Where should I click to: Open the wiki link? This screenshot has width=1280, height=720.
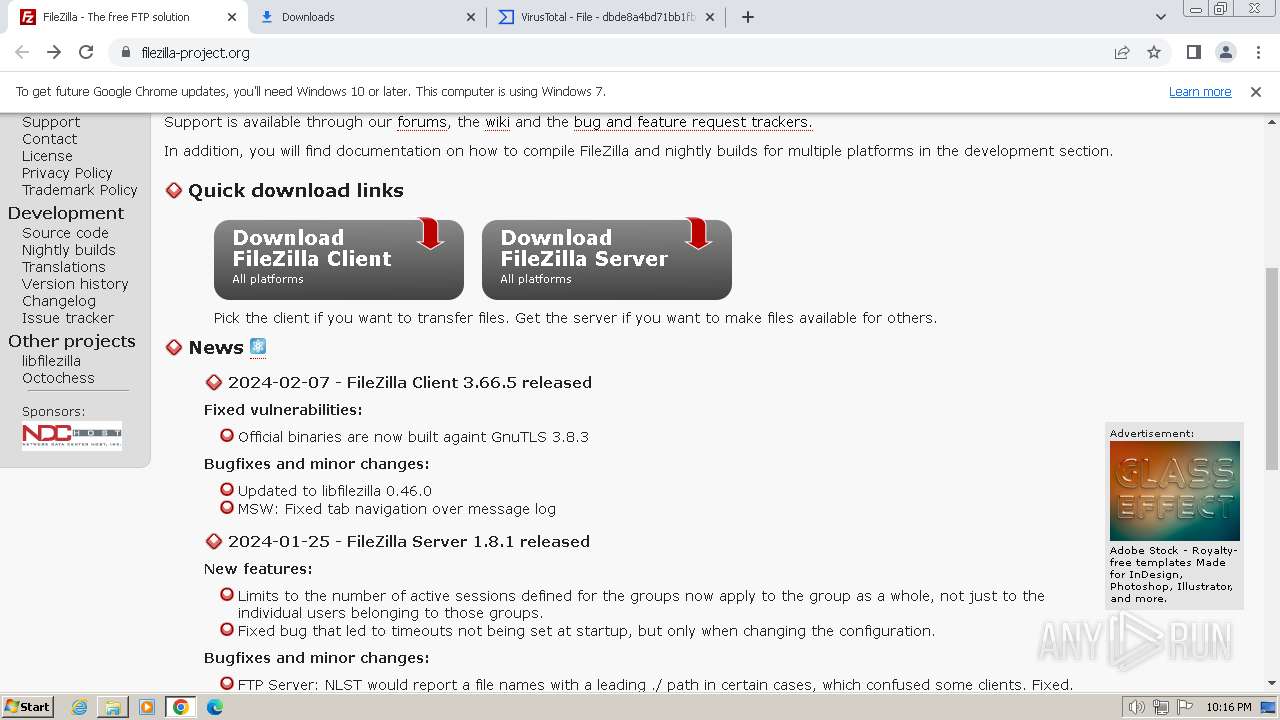pyautogui.click(x=497, y=122)
